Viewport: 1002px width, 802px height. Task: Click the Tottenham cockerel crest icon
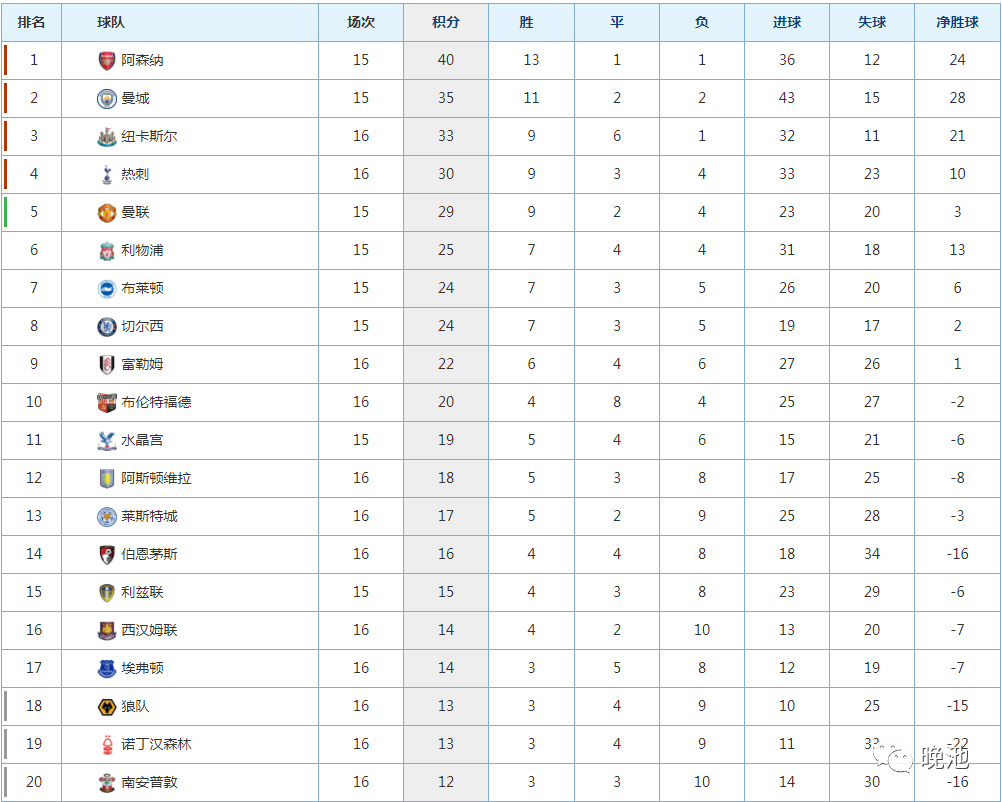coord(107,174)
